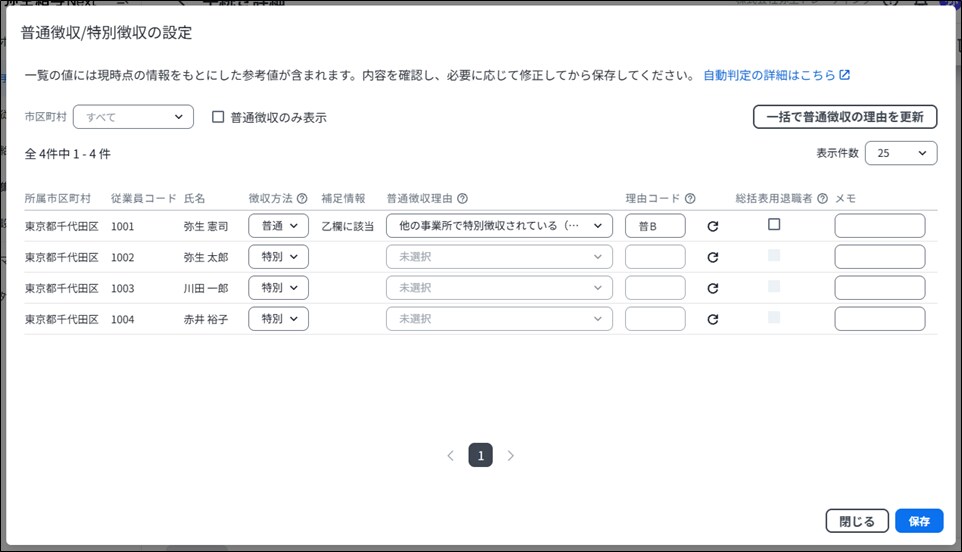Viewport: 962px width, 552px height.
Task: Click メモ field for 川田 一郎
Action: click(880, 288)
